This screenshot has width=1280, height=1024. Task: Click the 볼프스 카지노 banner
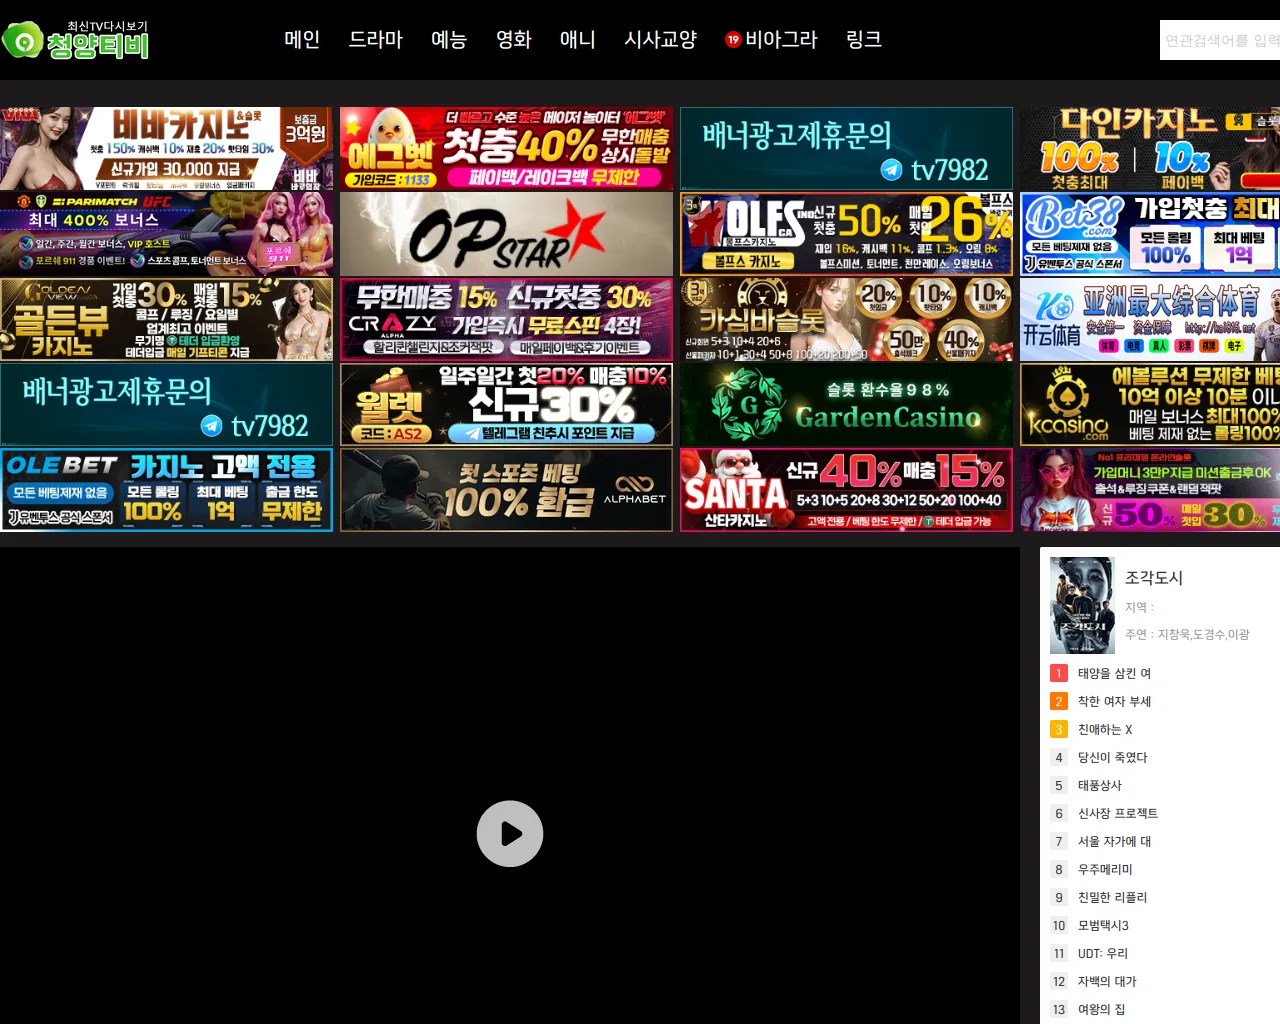tap(846, 234)
